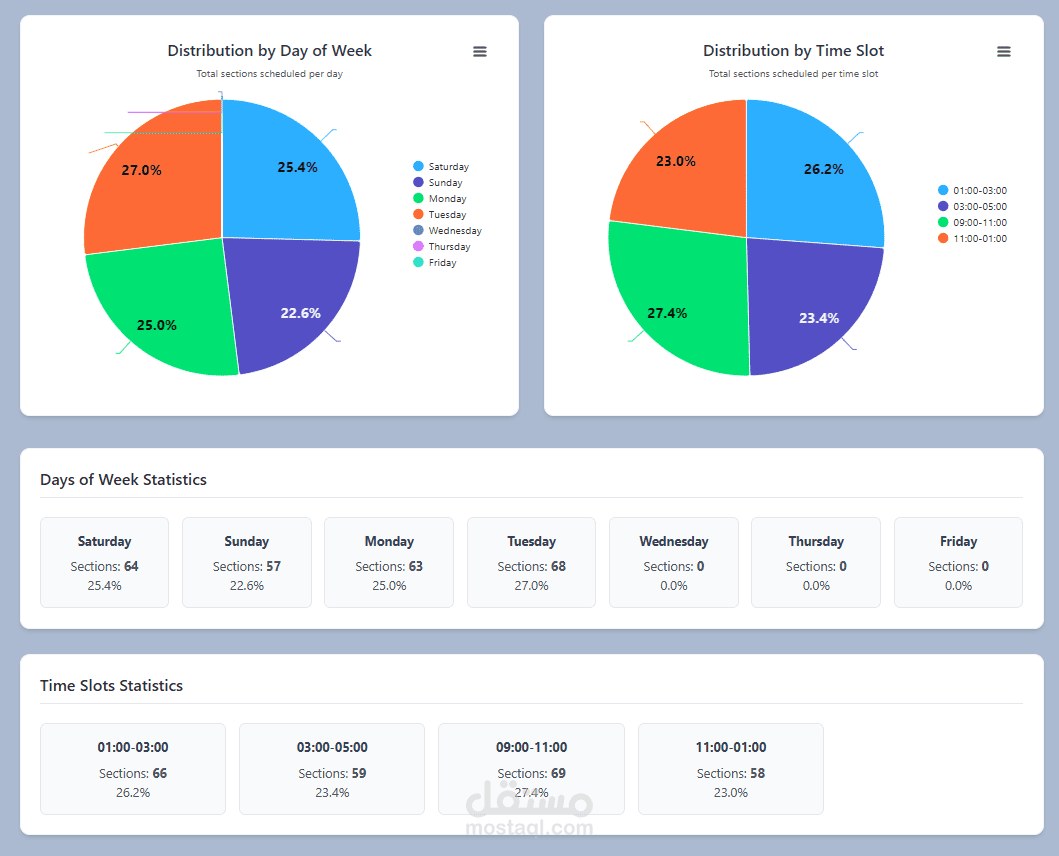Screen dimensions: 1059x856
Task: Click the Thursday legend dot
Action: tap(418, 247)
